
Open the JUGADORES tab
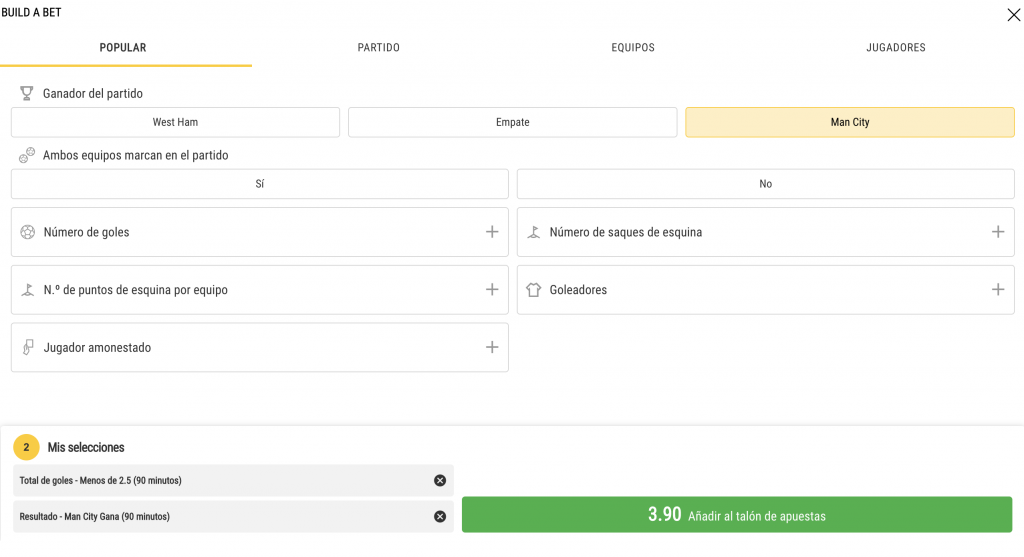[x=895, y=48]
